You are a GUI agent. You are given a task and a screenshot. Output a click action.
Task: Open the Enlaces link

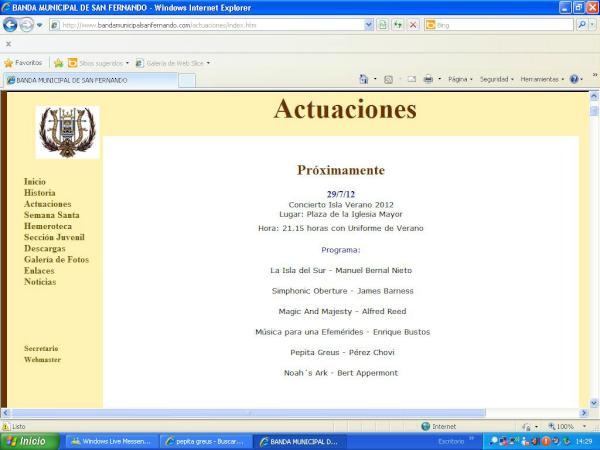(x=39, y=271)
